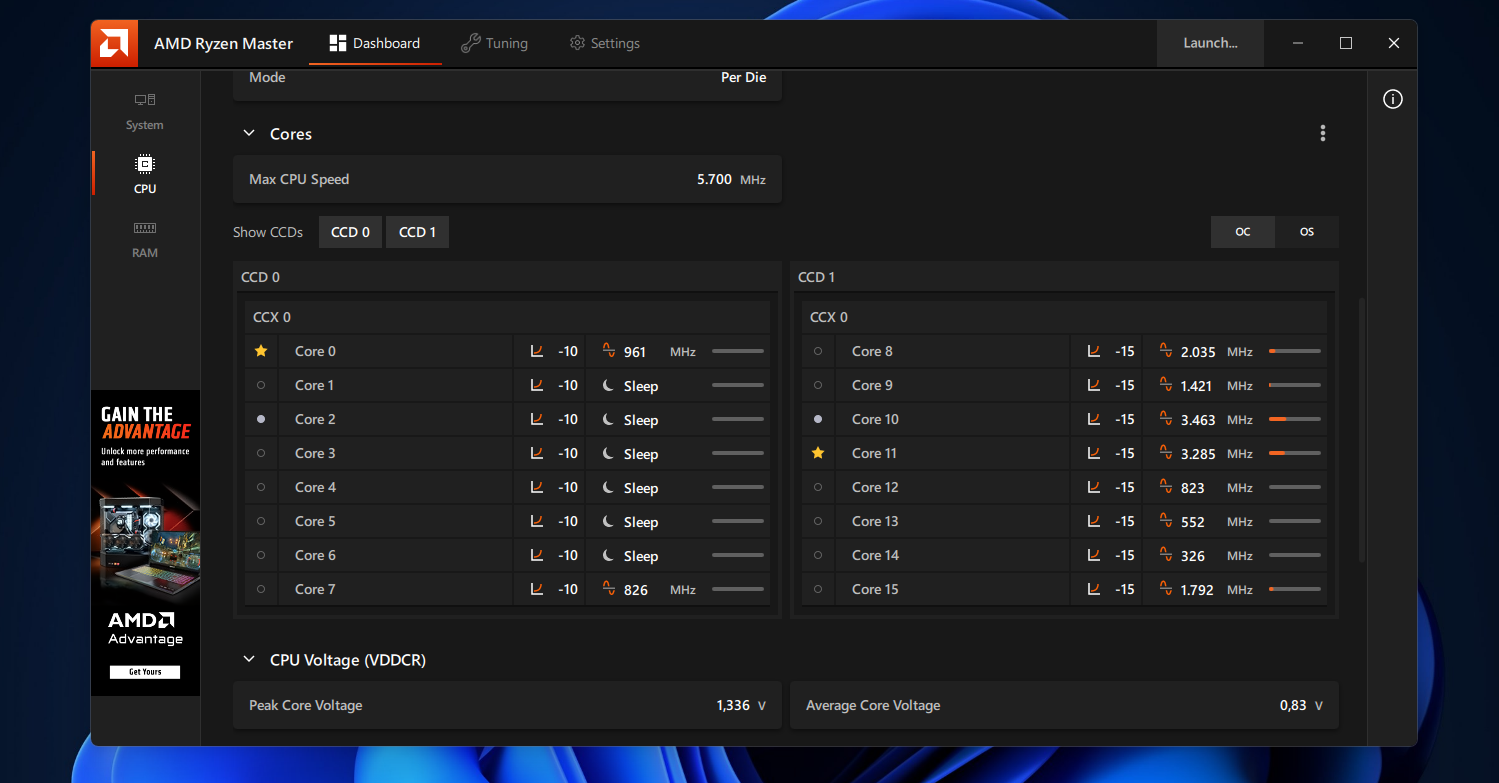Click the Core 13 curve value -15
1499x783 pixels.
pyautogui.click(x=1125, y=521)
